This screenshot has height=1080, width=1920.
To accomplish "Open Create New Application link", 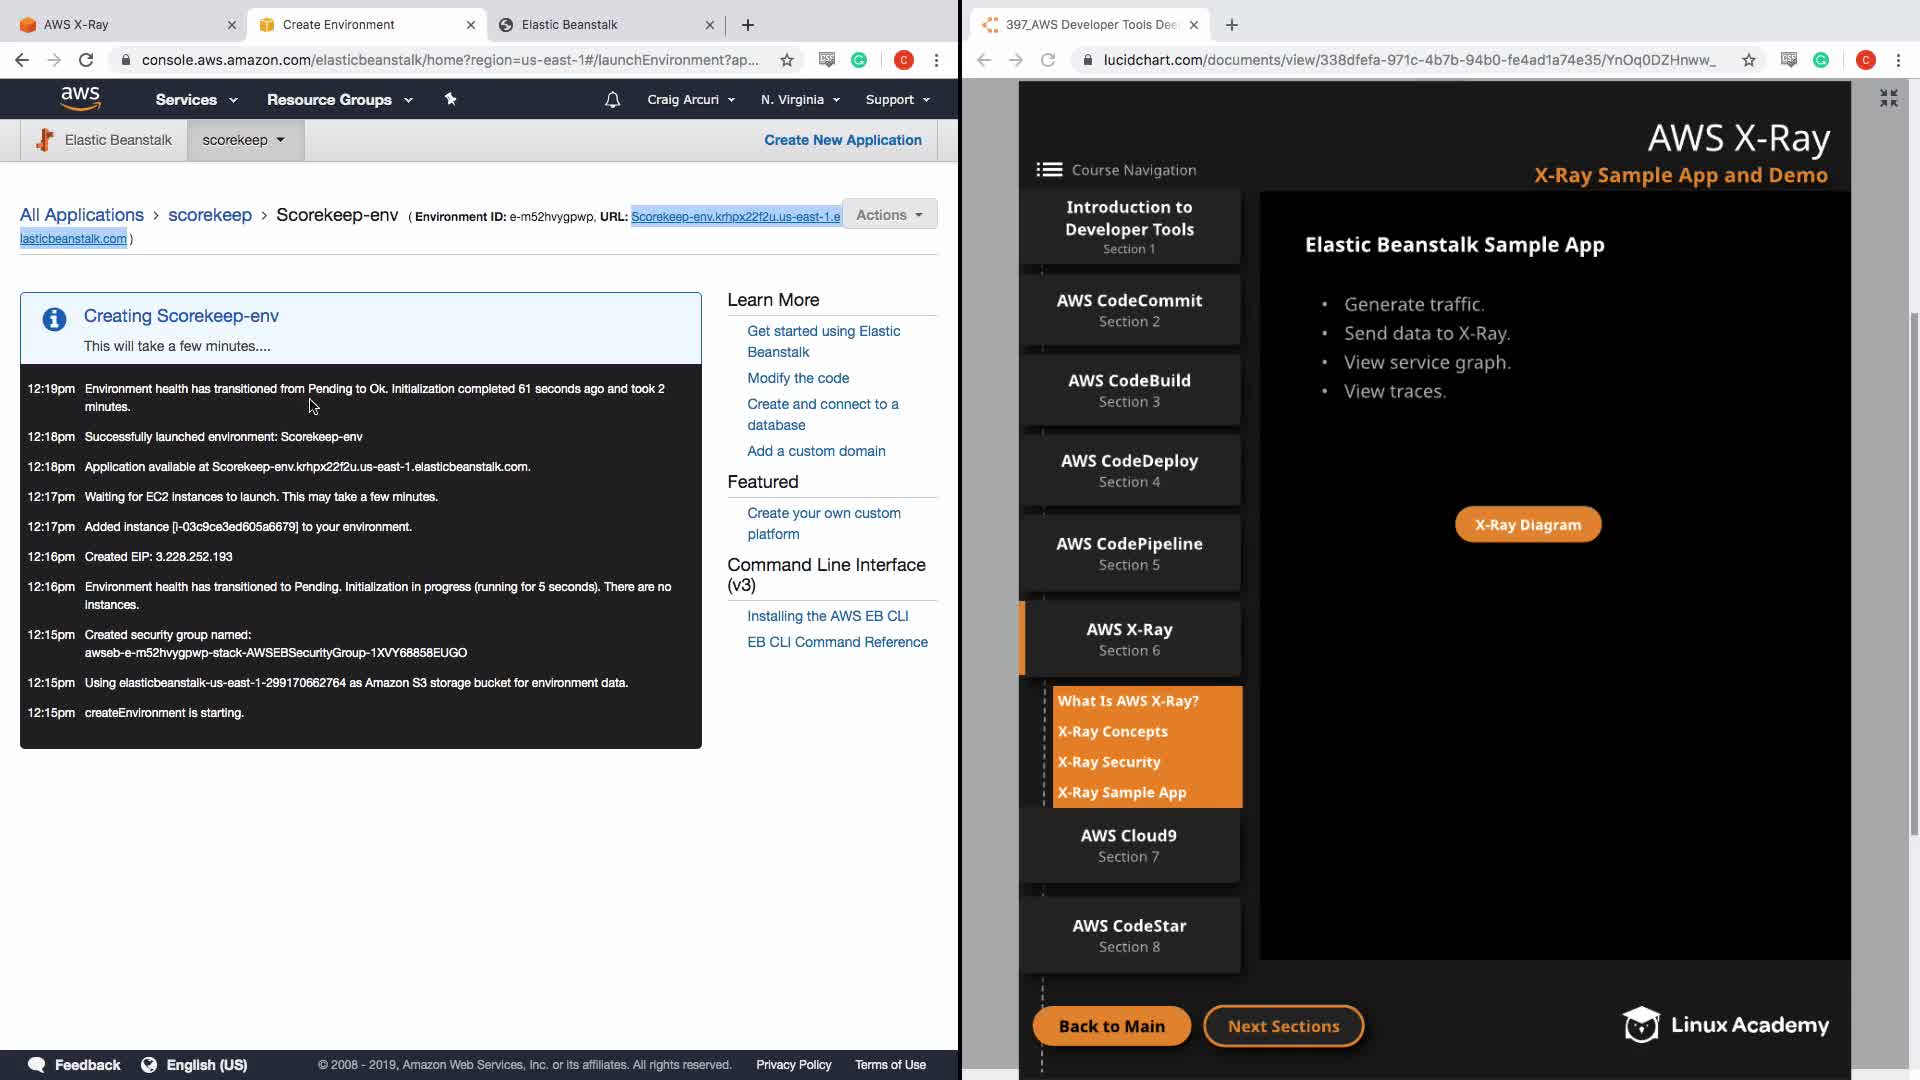I will click(843, 140).
